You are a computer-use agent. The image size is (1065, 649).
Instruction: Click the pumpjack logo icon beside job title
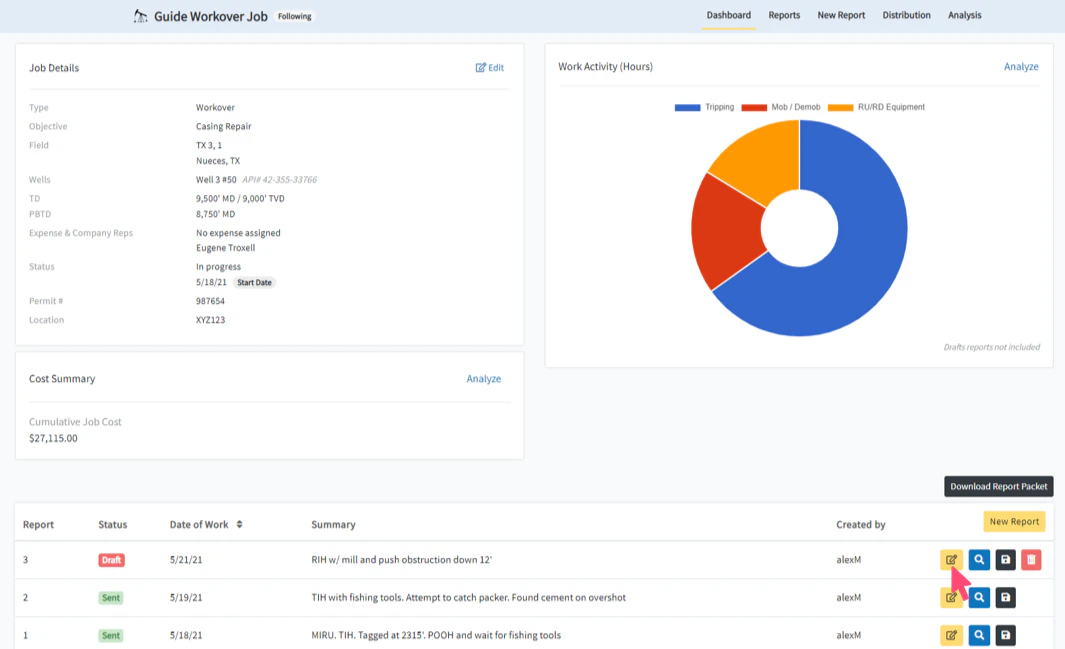[x=141, y=16]
